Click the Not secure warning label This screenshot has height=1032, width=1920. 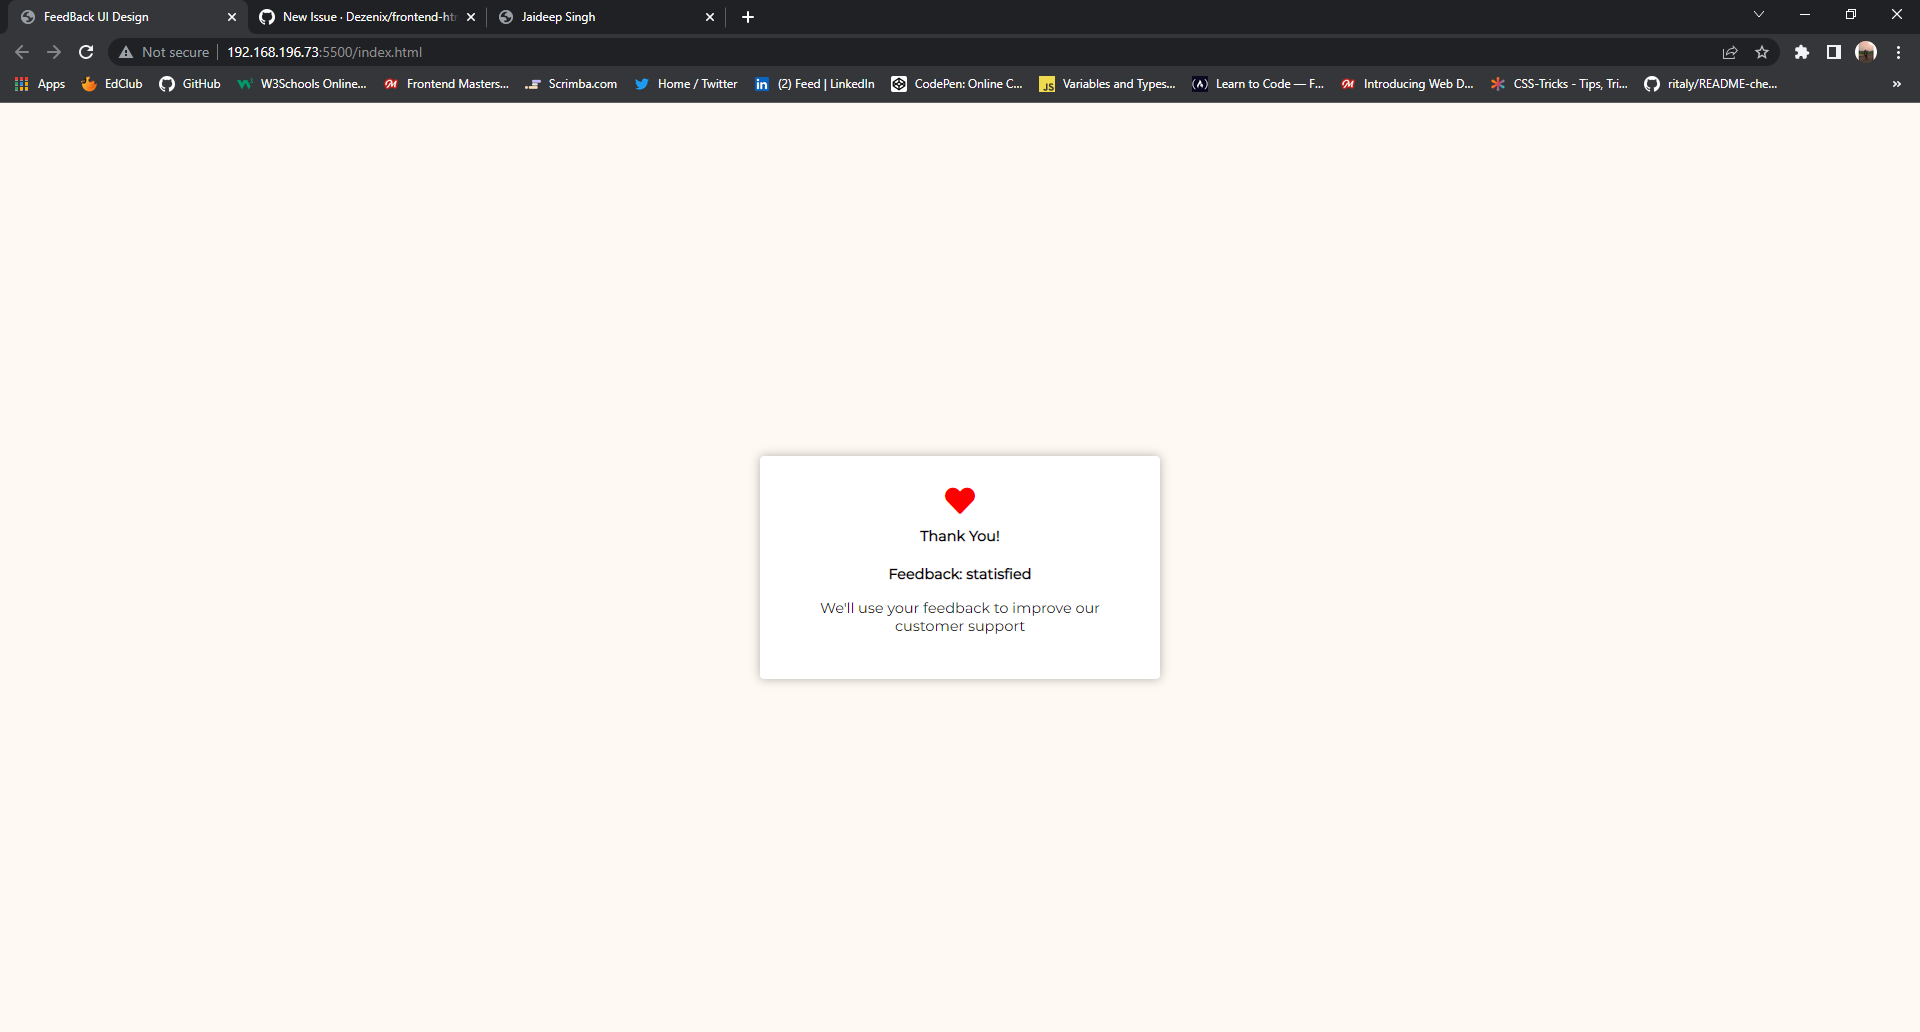point(163,52)
